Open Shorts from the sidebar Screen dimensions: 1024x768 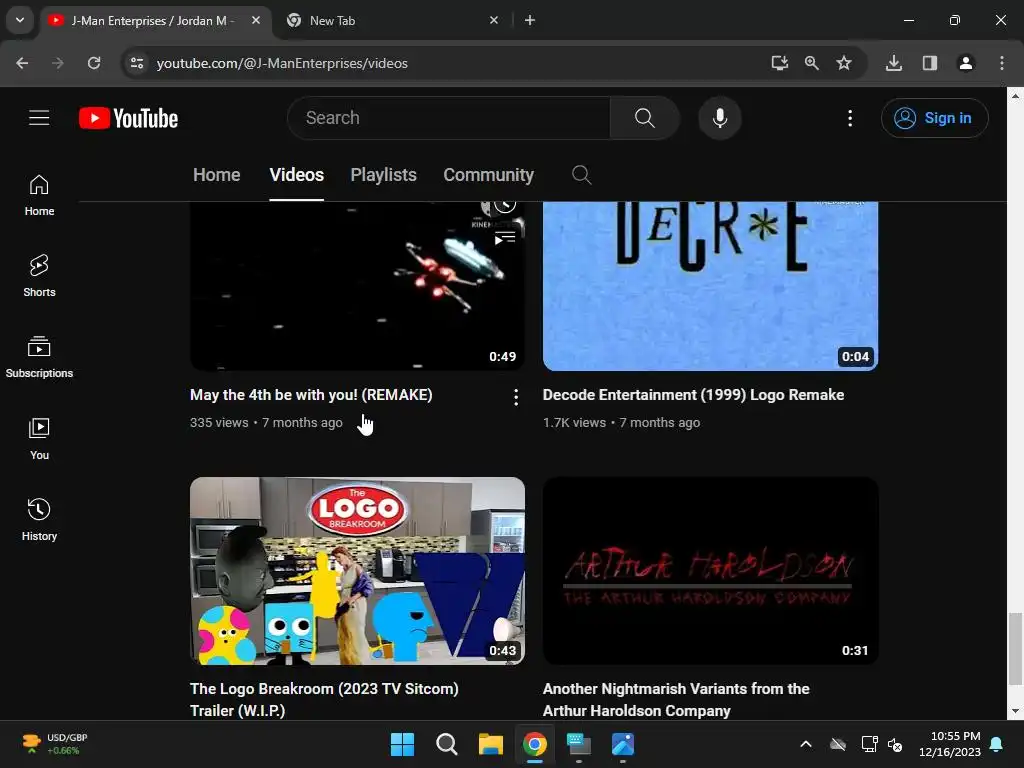pos(39,276)
